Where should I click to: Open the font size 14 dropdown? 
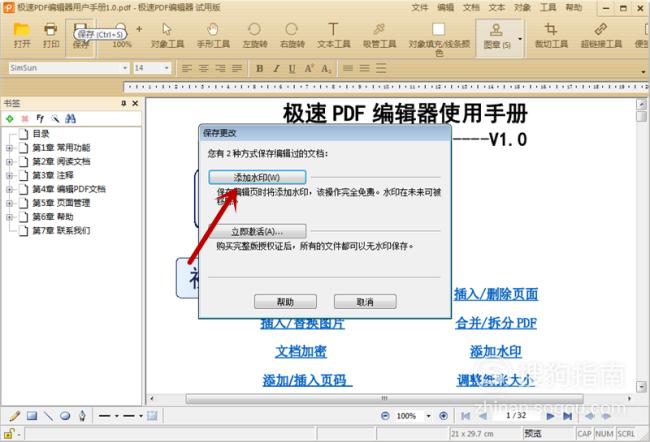click(167, 68)
